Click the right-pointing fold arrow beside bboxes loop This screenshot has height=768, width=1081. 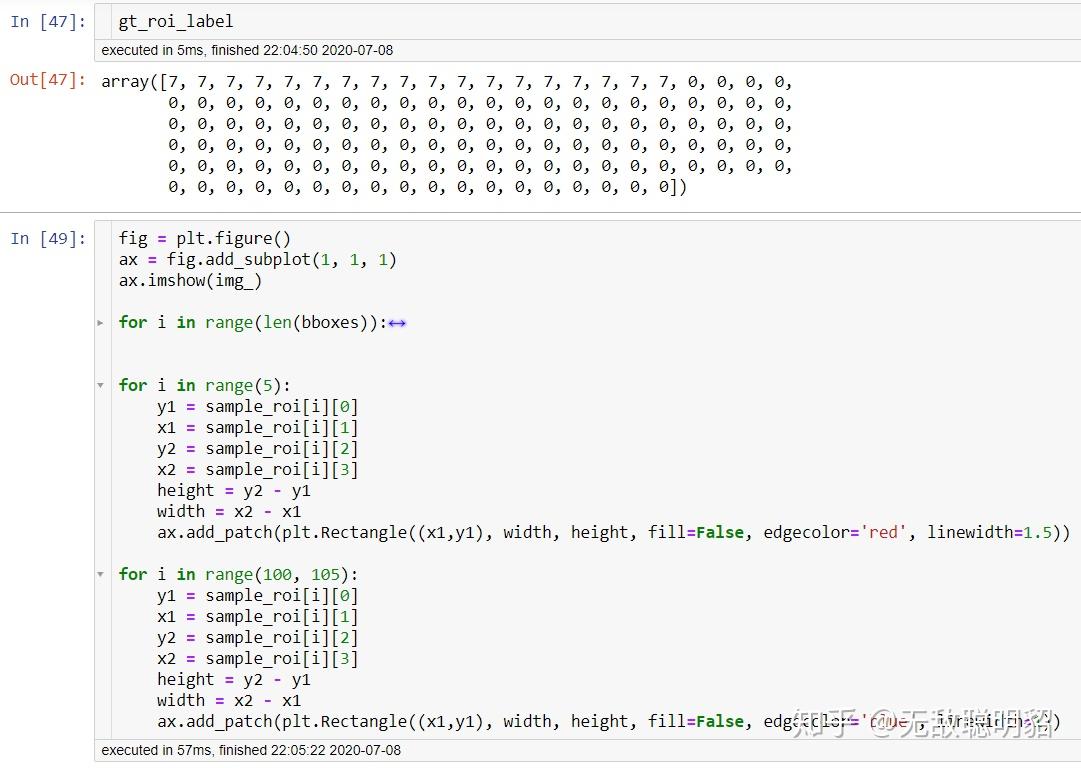click(100, 322)
